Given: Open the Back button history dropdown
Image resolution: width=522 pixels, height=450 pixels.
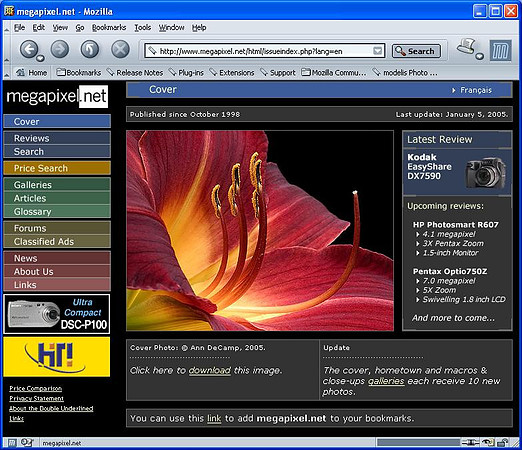Looking at the screenshot, I should coord(40,58).
